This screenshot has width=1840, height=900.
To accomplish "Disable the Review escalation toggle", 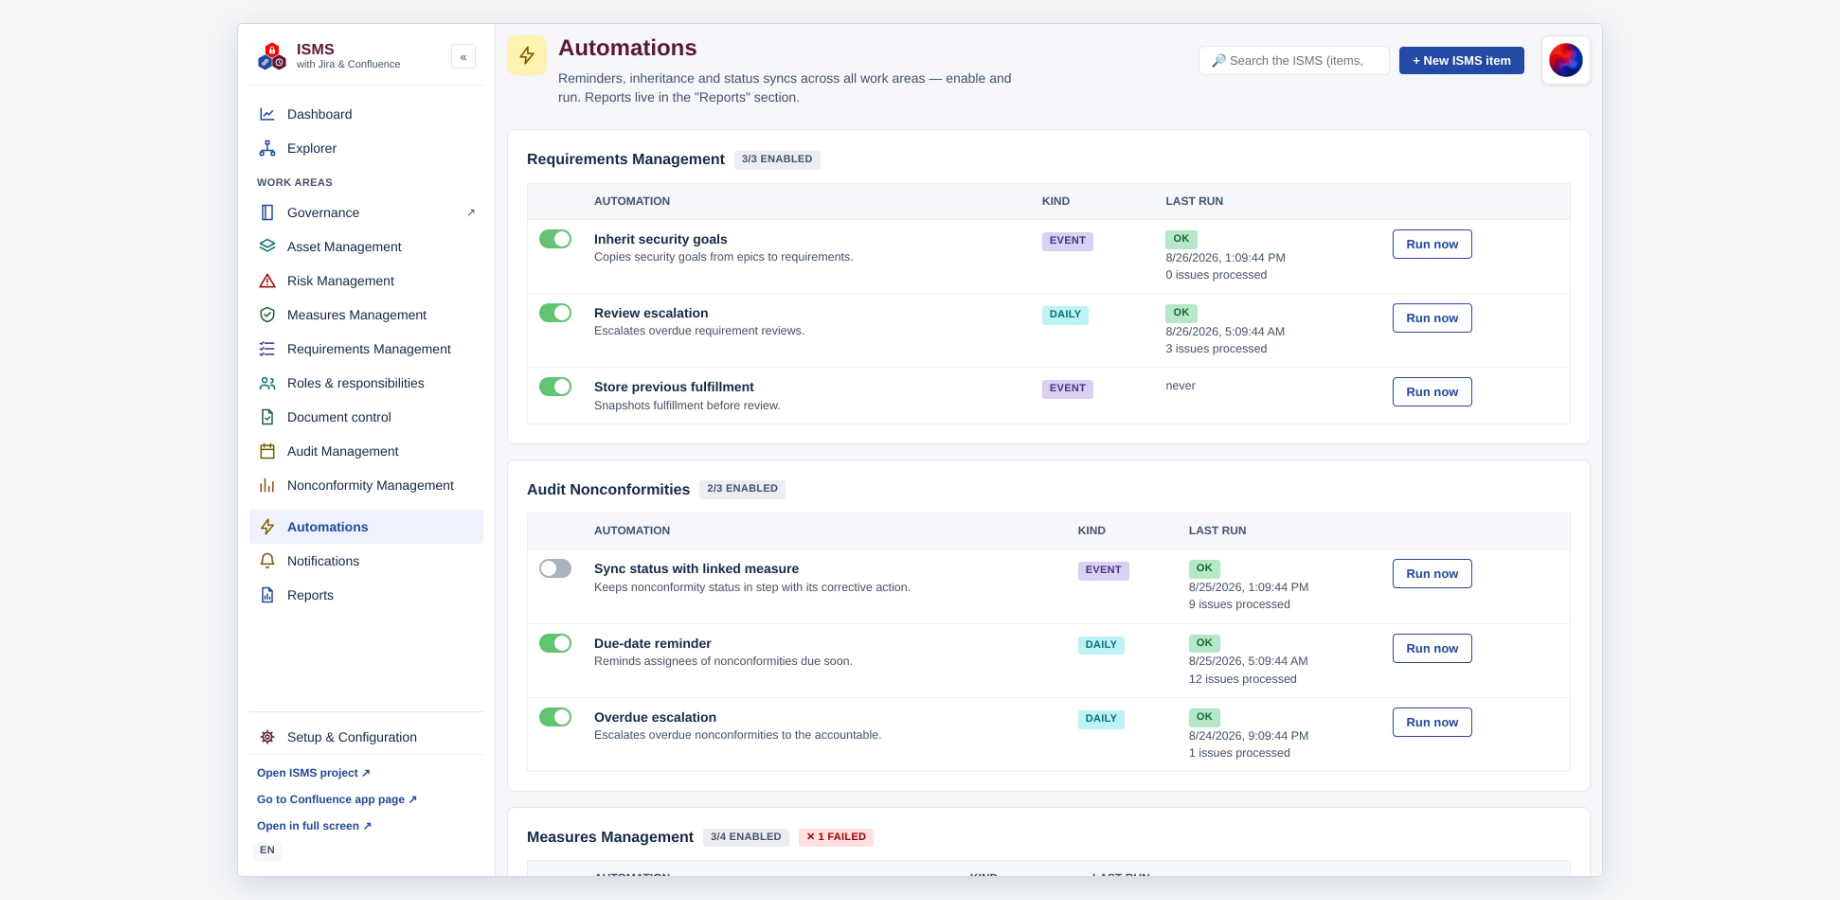I will click(x=555, y=313).
